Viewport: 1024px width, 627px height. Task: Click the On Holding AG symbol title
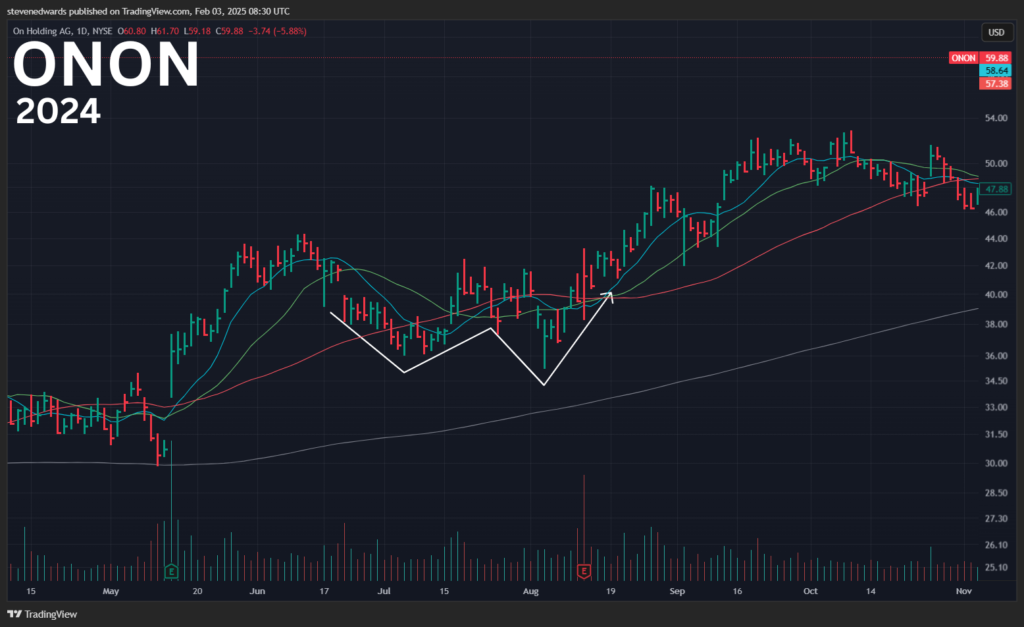(x=41, y=31)
